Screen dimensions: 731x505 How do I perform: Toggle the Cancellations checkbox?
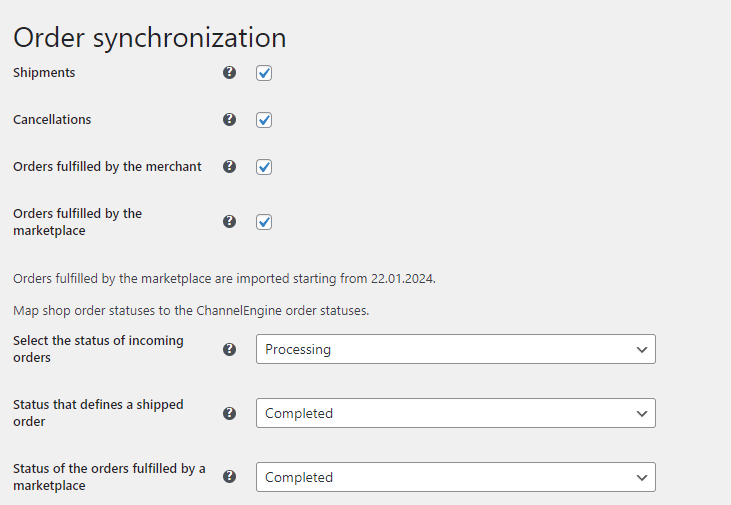264,120
